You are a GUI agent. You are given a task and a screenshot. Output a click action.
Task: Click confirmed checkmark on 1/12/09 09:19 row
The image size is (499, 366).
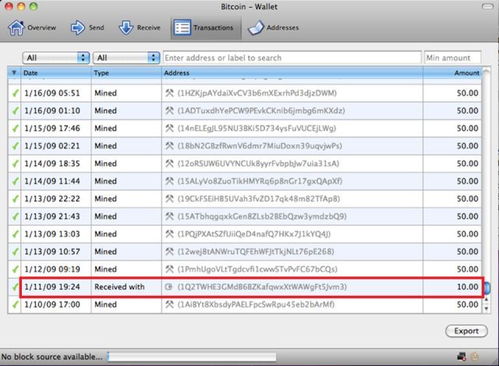[15, 269]
